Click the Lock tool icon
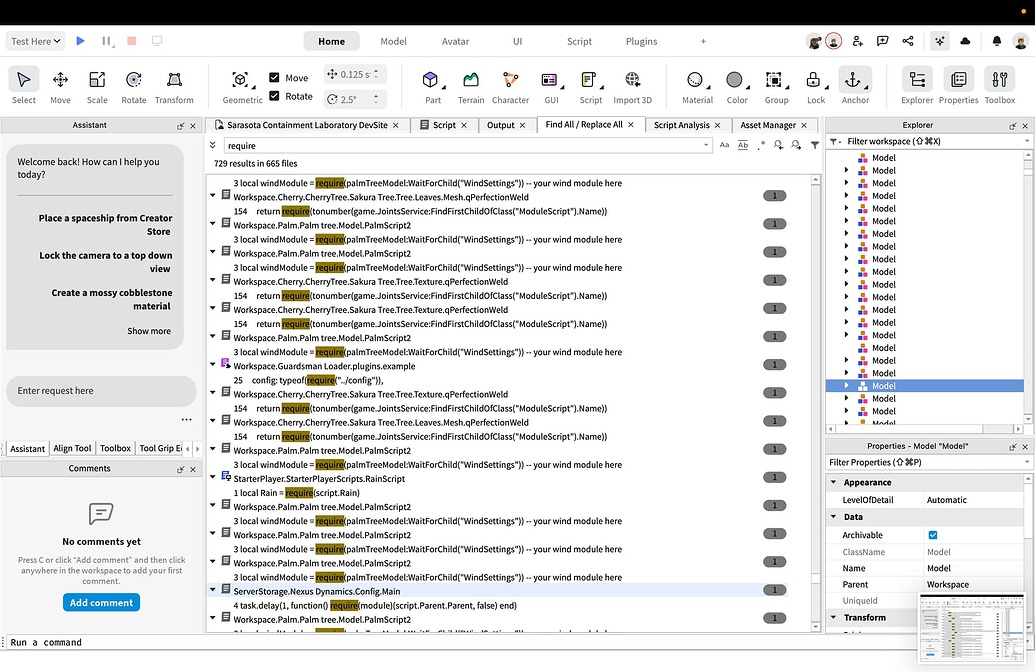The width and height of the screenshot is (1035, 672). [x=815, y=86]
